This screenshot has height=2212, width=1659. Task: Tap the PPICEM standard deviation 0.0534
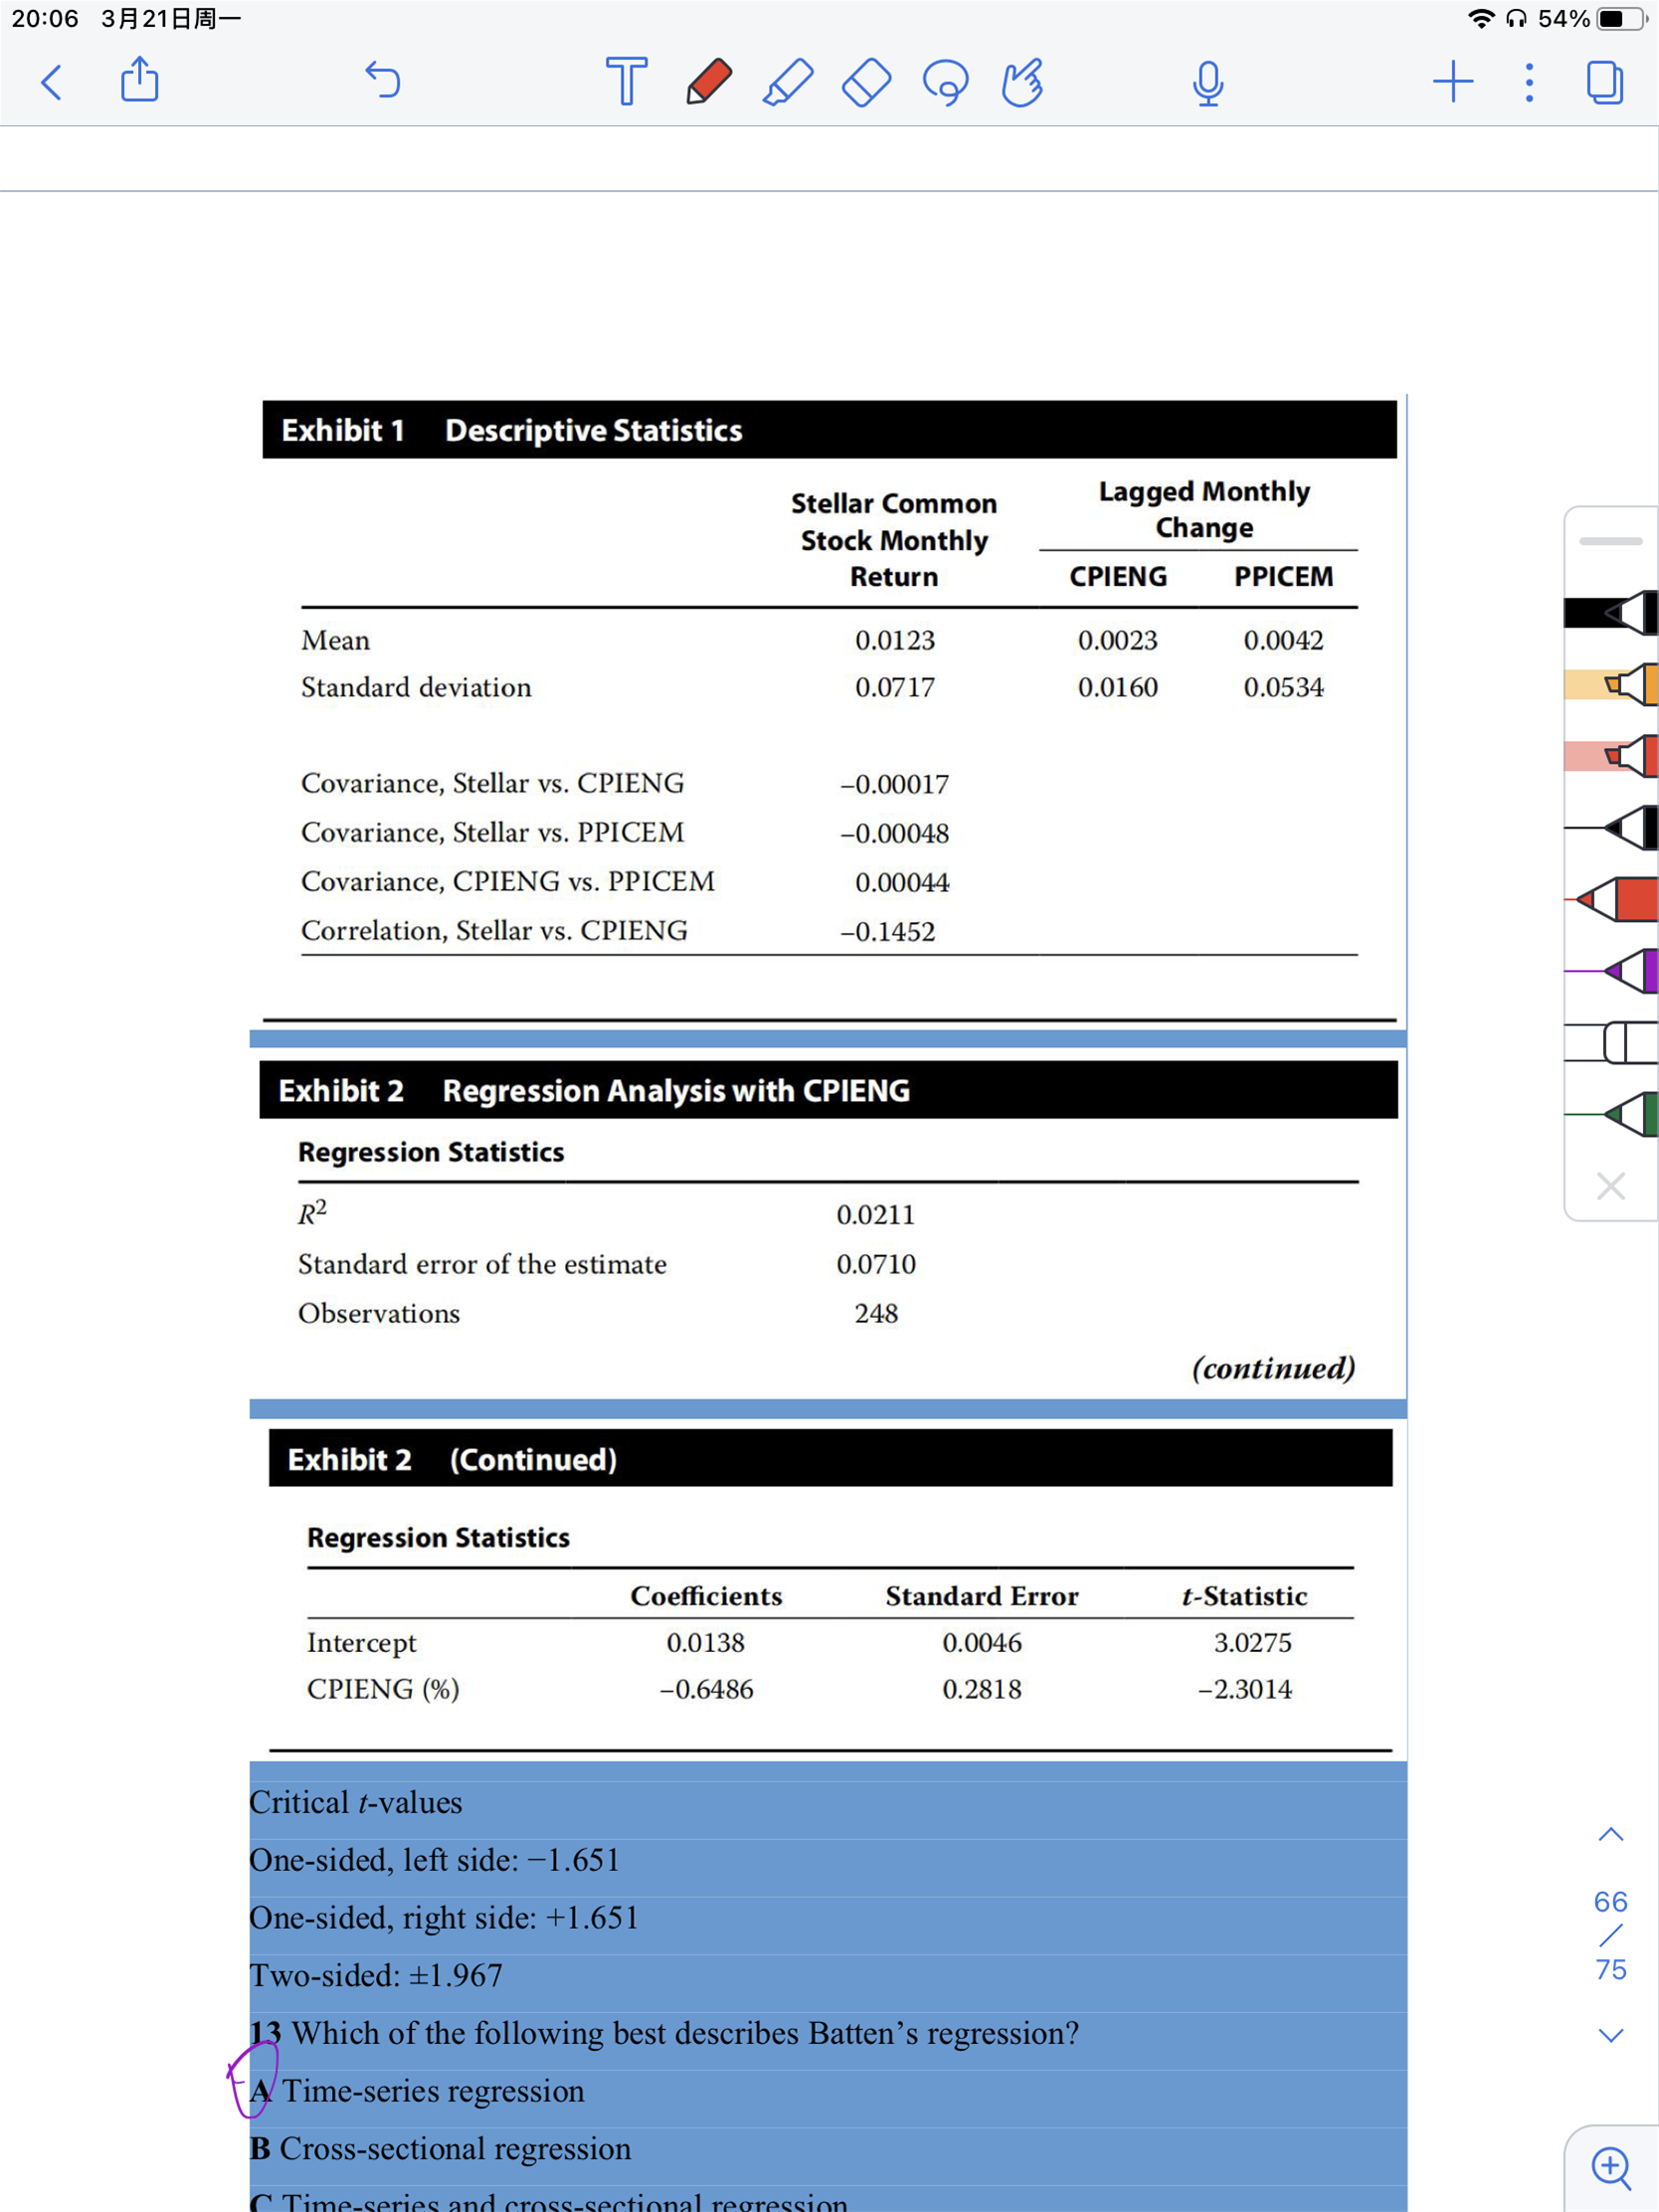pyautogui.click(x=1283, y=687)
